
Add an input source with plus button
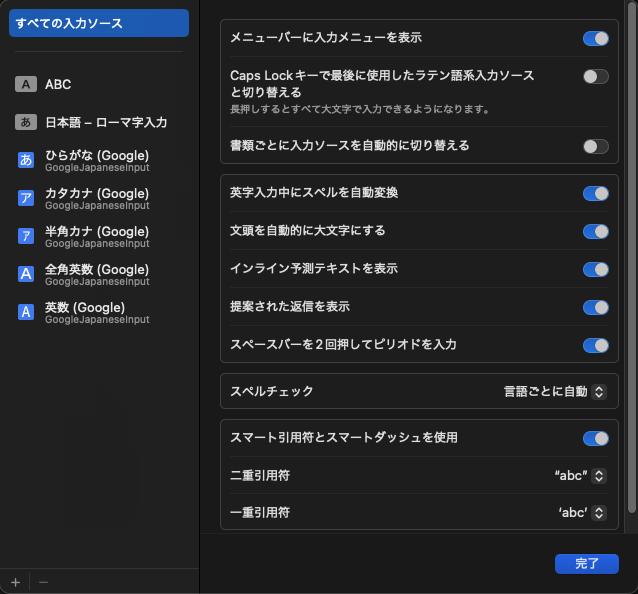(x=15, y=582)
